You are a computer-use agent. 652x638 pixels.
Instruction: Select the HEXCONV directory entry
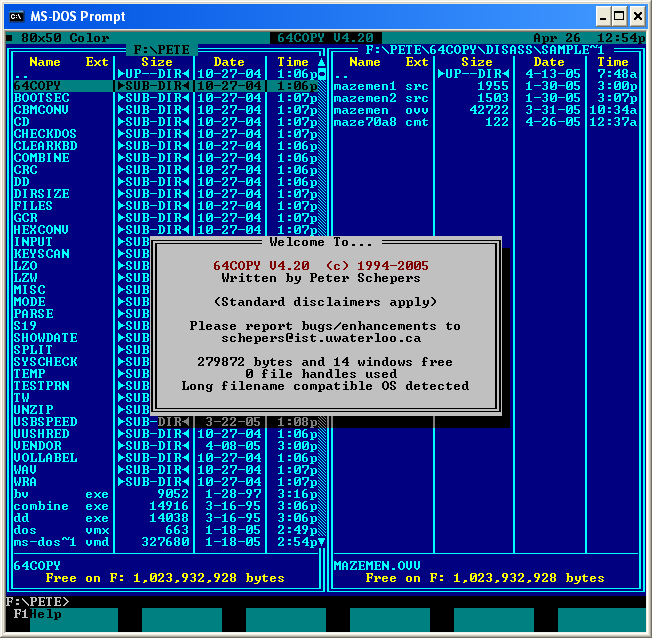pos(165,230)
